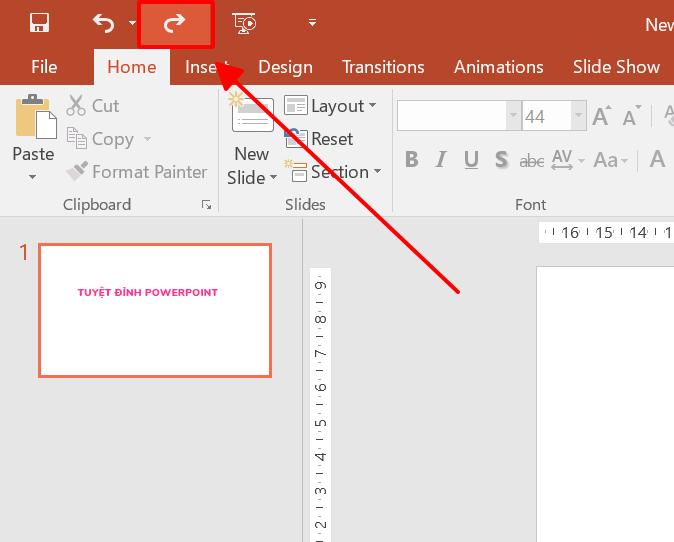Copy the selected content
The image size is (674, 542).
click(x=101, y=139)
